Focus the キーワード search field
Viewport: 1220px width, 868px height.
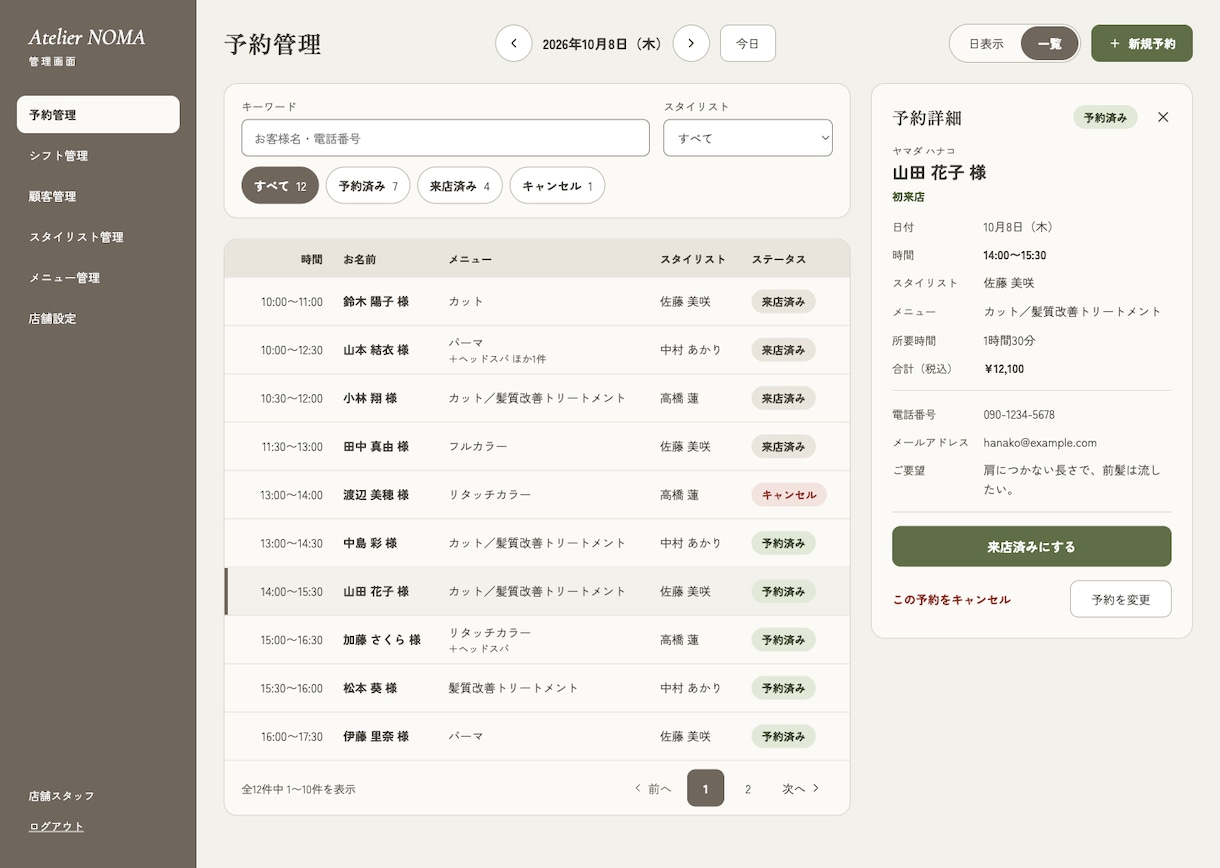pyautogui.click(x=446, y=138)
